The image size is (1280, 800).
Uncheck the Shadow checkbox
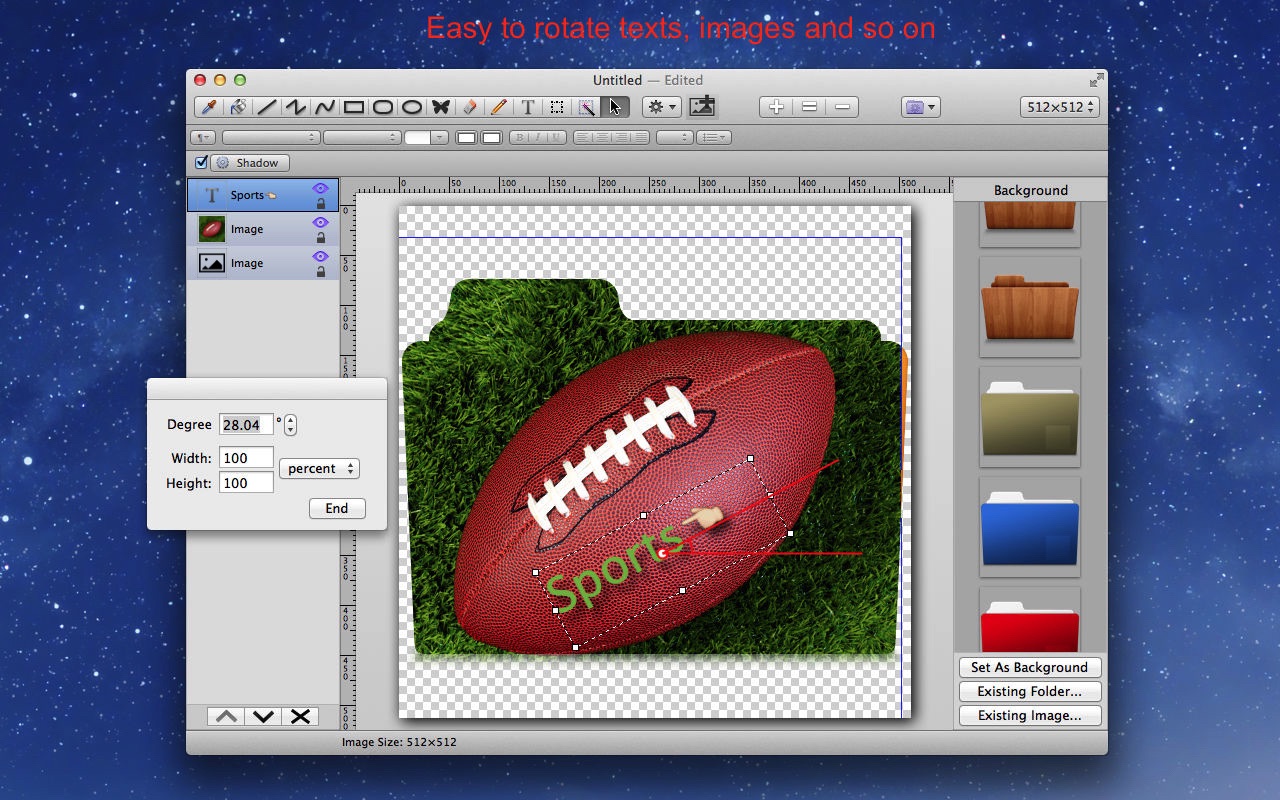click(x=201, y=162)
